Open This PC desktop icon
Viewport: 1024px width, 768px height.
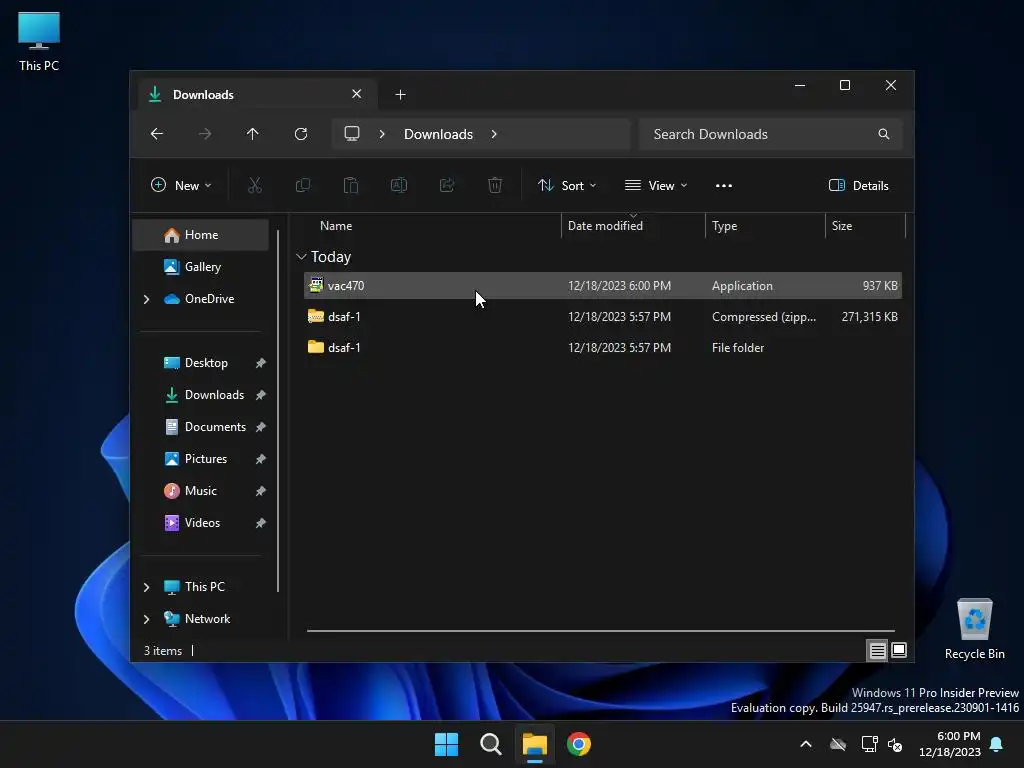39,42
